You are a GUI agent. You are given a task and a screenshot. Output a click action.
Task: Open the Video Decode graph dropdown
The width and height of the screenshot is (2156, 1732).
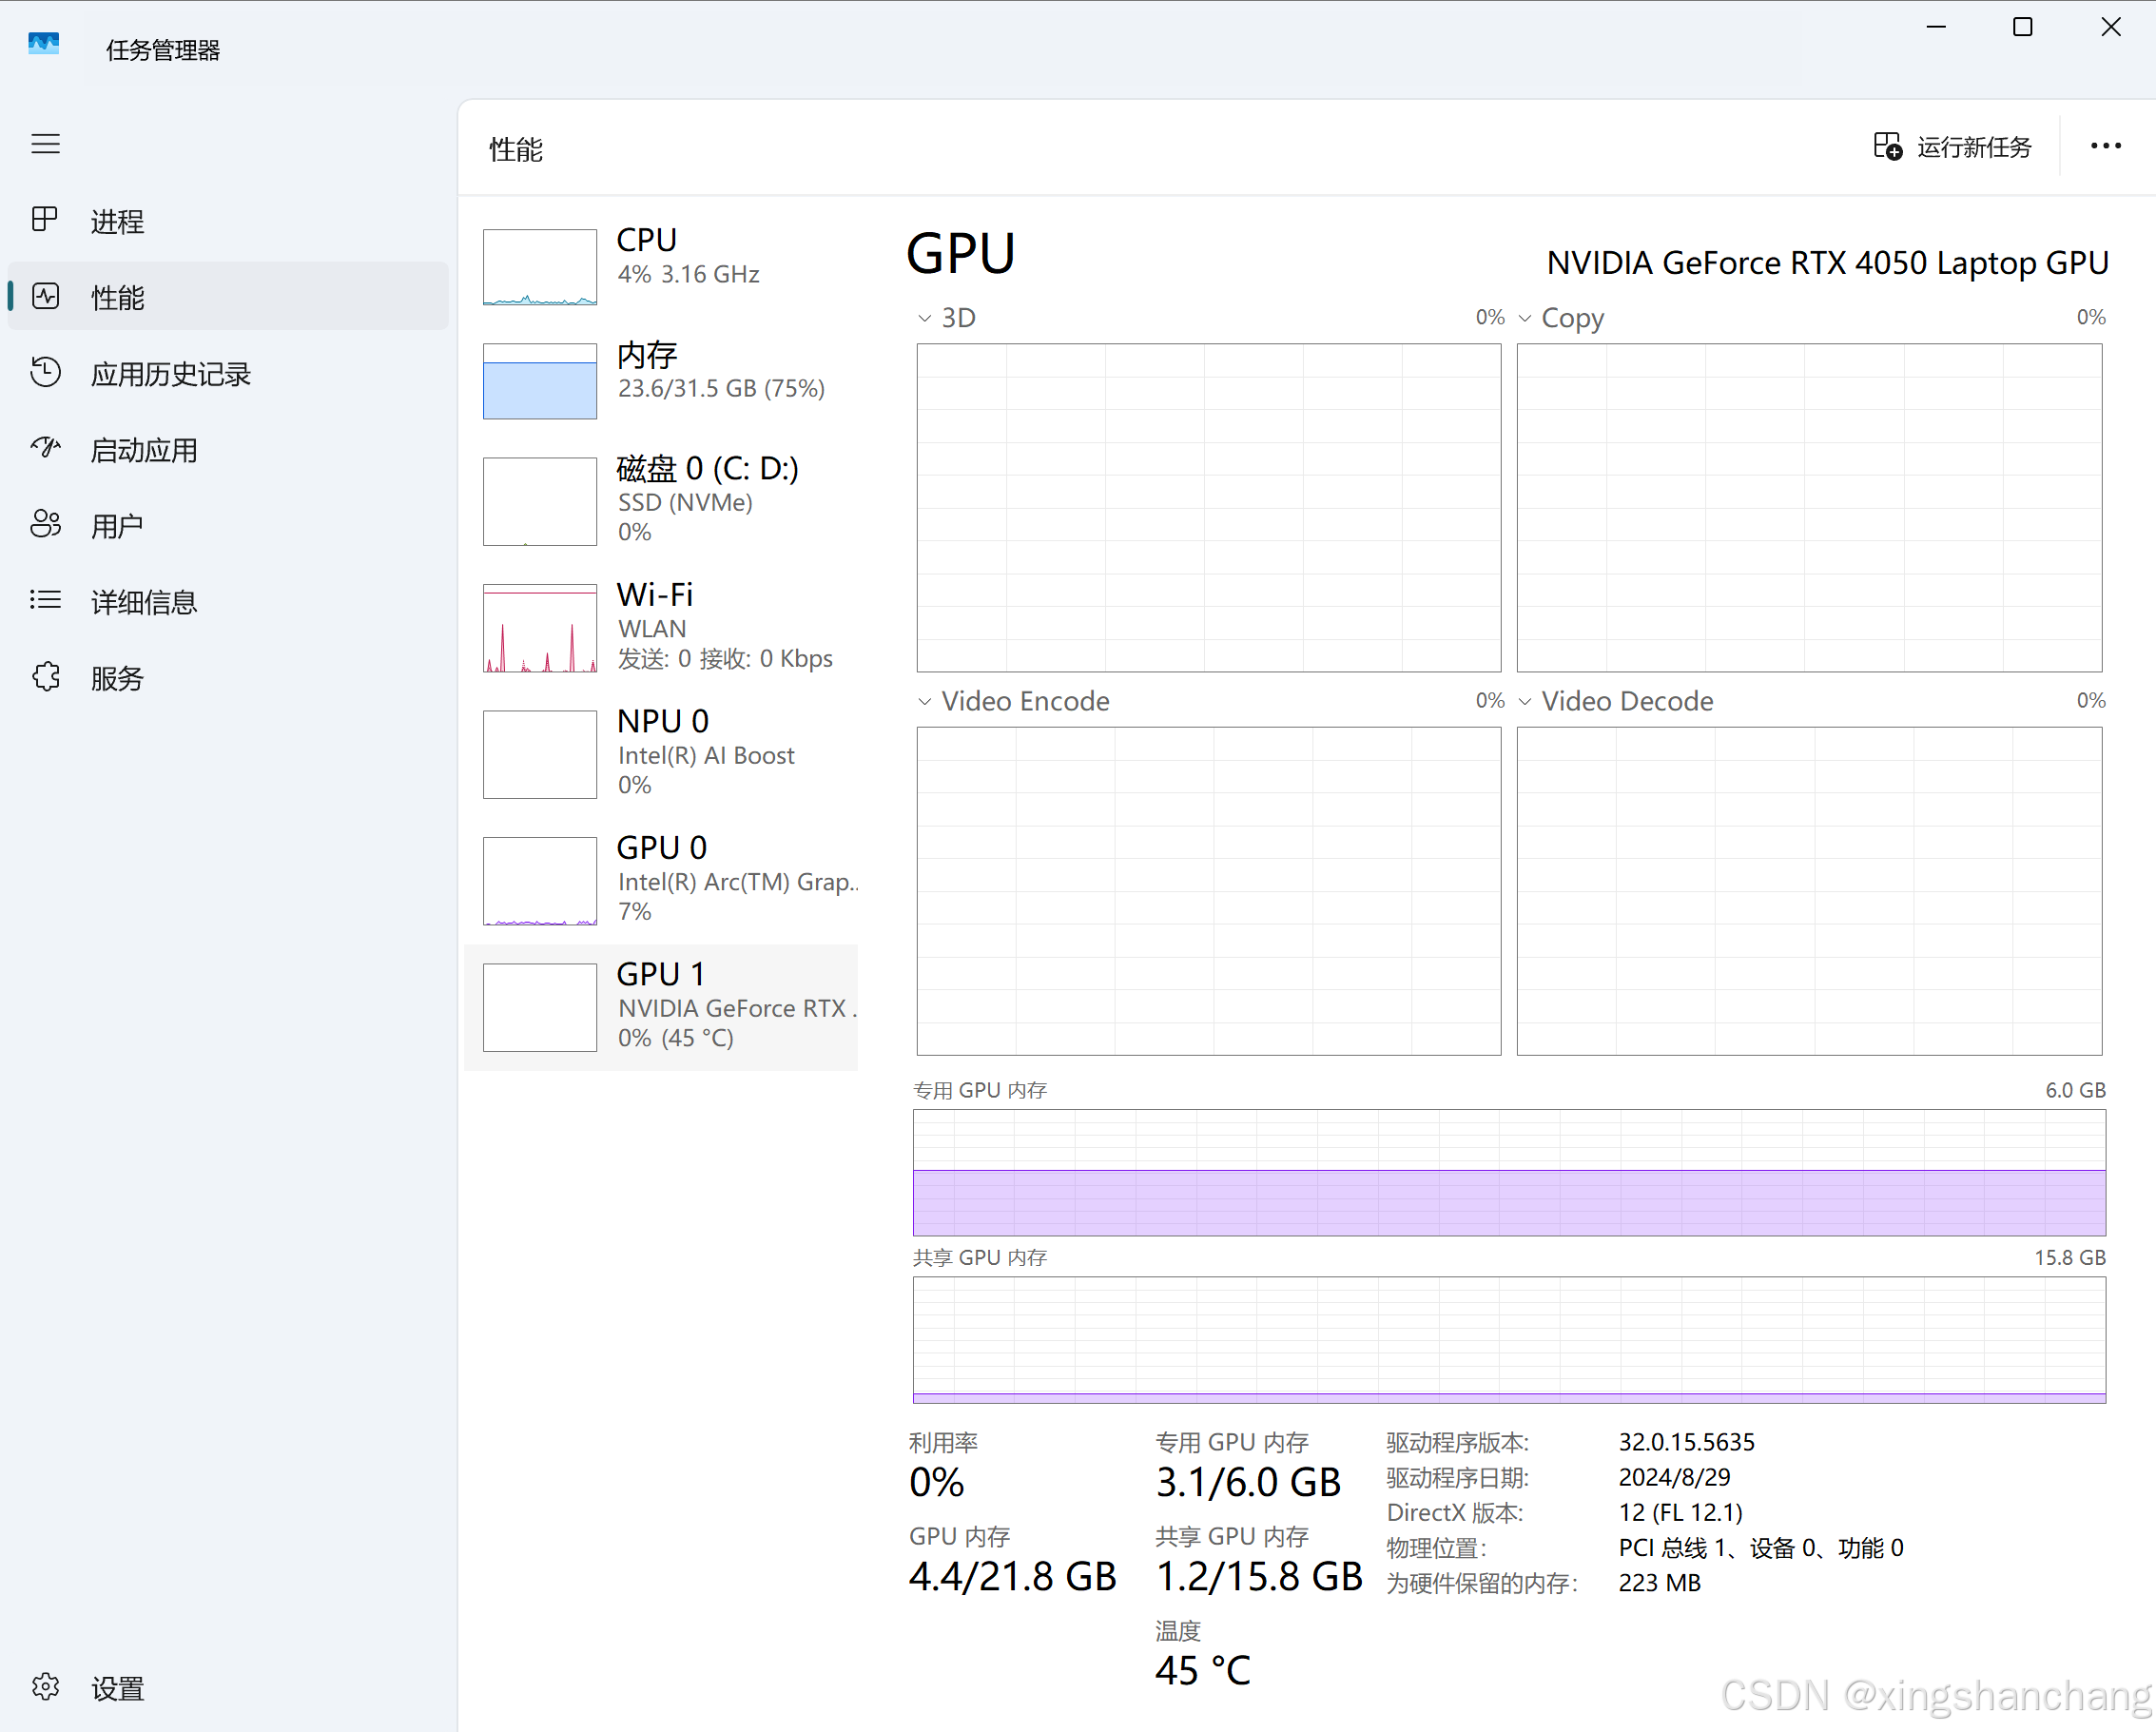pyautogui.click(x=1525, y=702)
